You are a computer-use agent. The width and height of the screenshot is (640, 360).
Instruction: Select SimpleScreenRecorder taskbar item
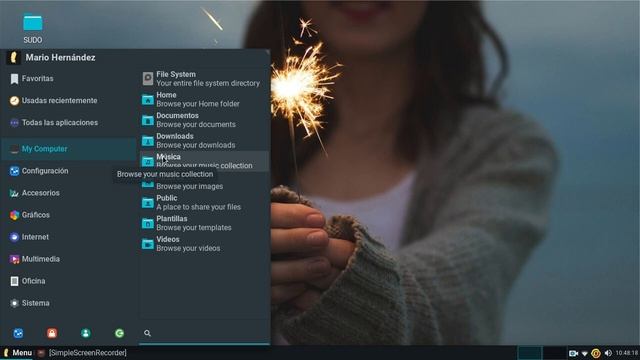(x=82, y=353)
